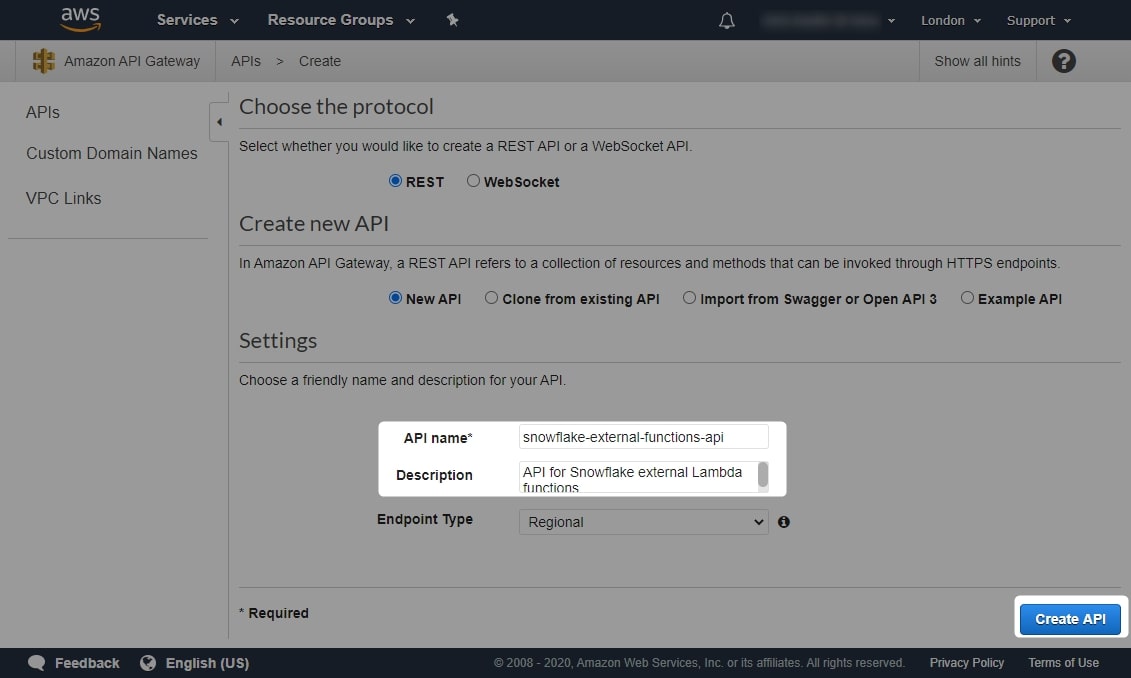Click the Feedback link in footer
The width and height of the screenshot is (1131, 678).
(x=87, y=663)
